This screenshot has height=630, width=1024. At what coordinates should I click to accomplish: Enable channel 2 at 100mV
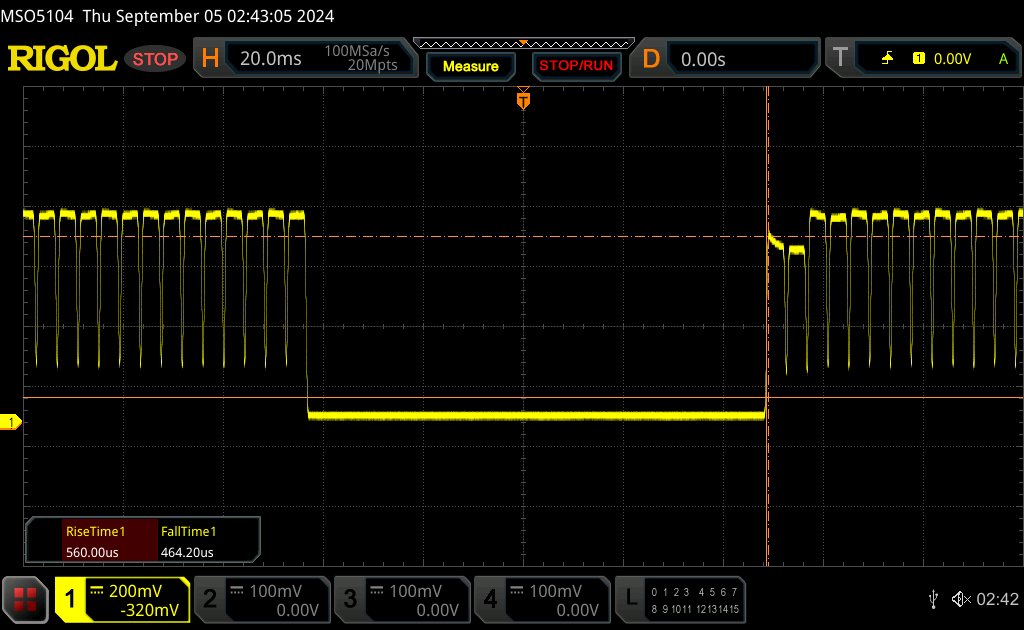point(261,599)
